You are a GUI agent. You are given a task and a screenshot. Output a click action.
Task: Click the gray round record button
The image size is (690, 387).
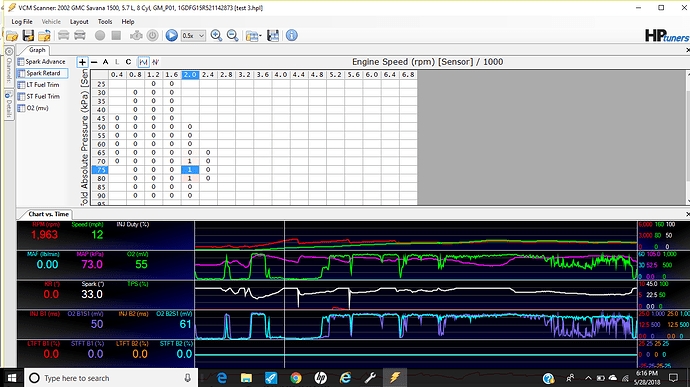(100, 36)
